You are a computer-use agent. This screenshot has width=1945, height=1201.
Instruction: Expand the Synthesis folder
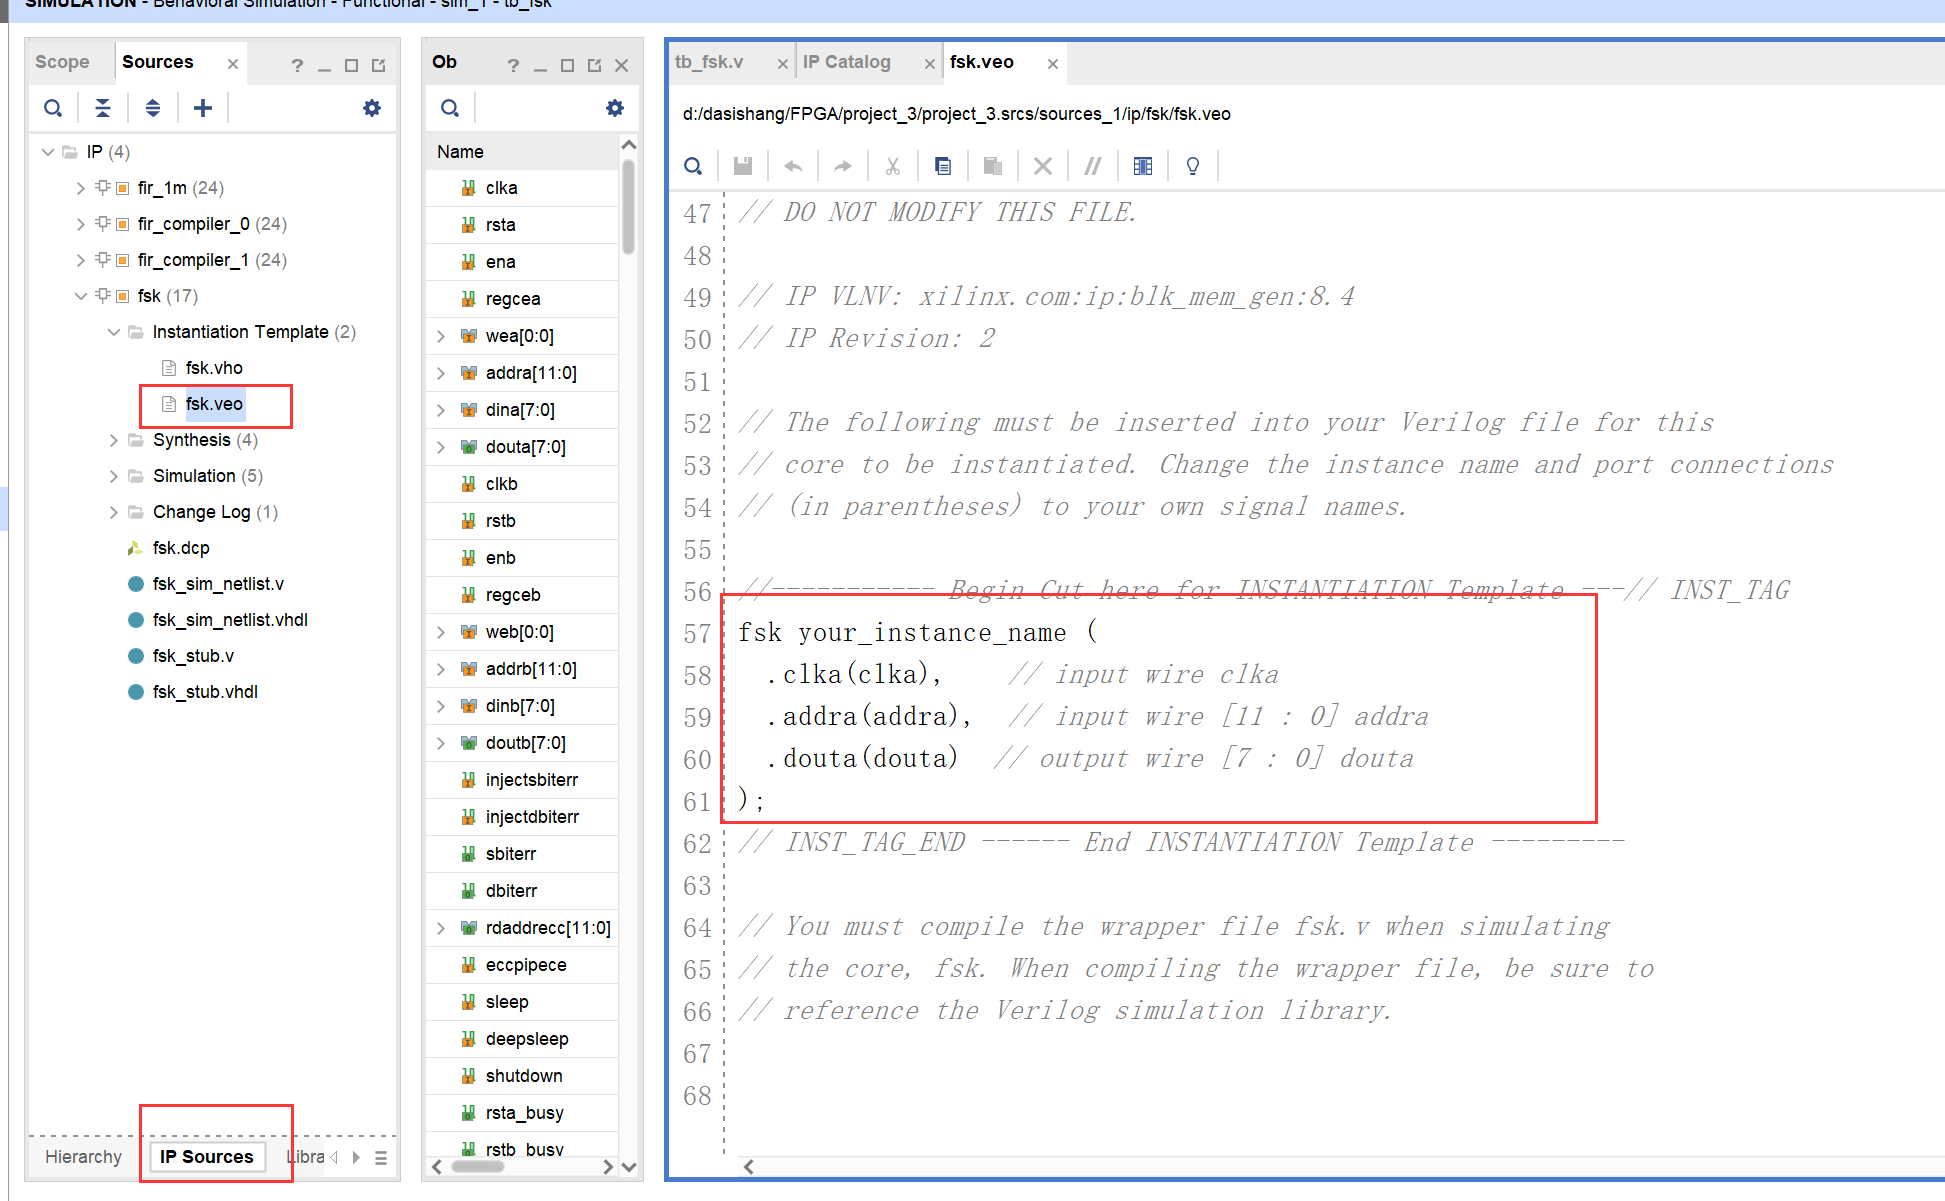[x=113, y=440]
